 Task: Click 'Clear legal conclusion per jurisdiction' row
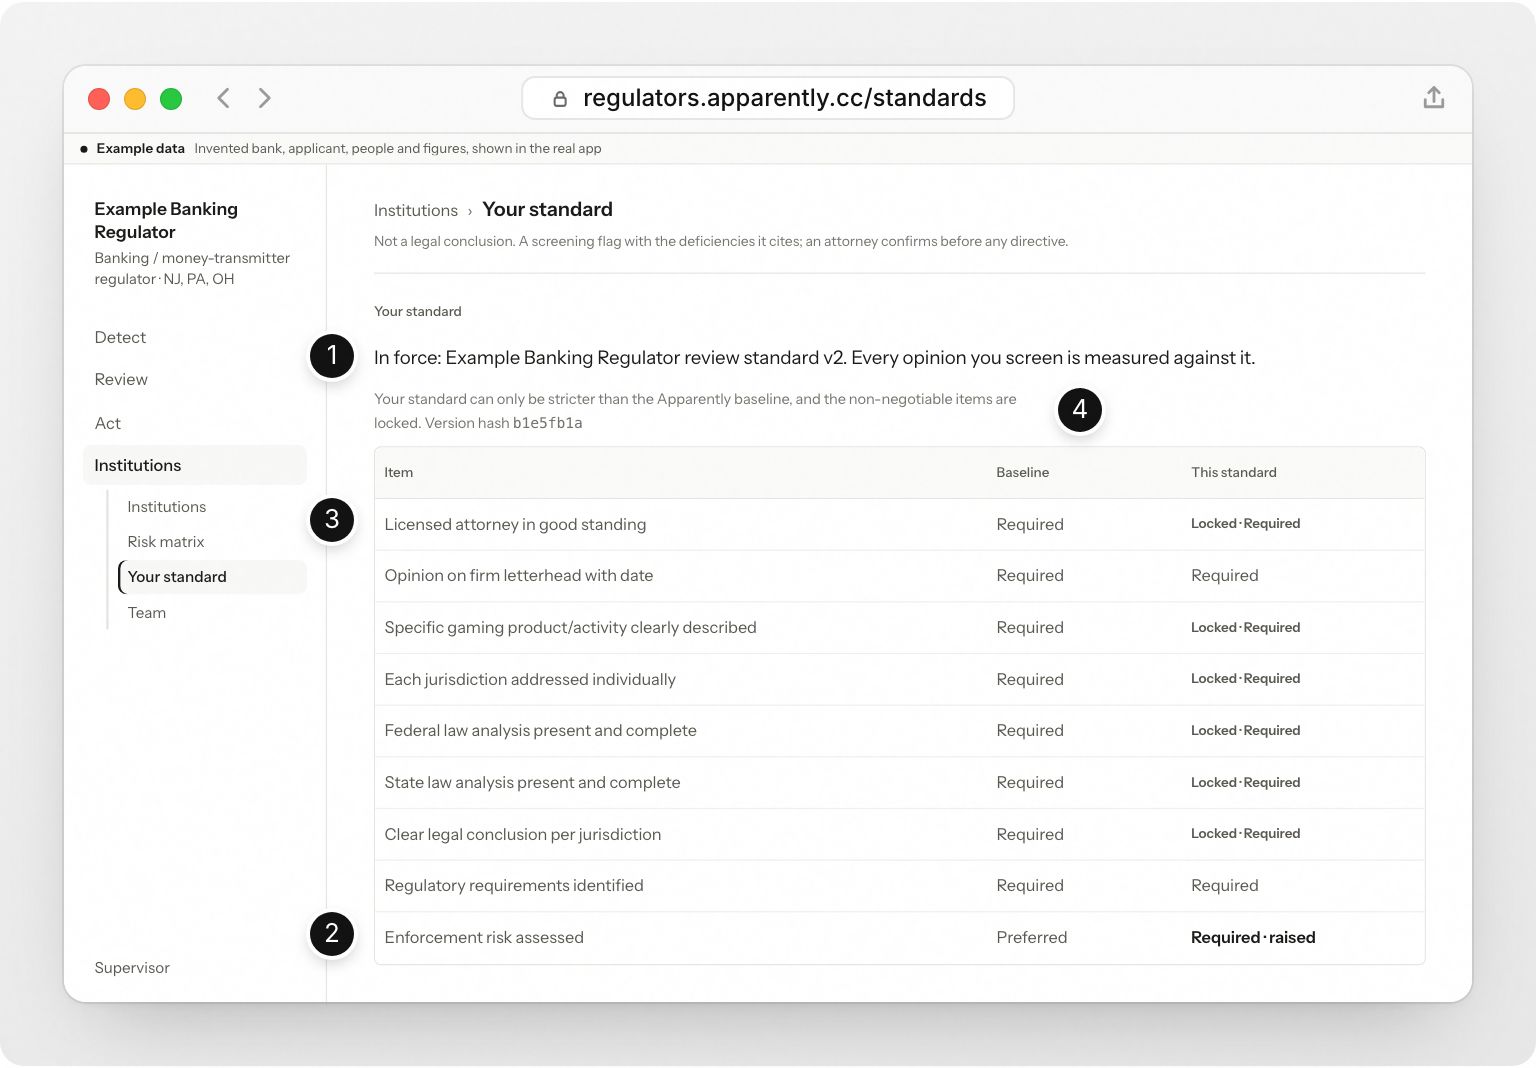point(900,834)
